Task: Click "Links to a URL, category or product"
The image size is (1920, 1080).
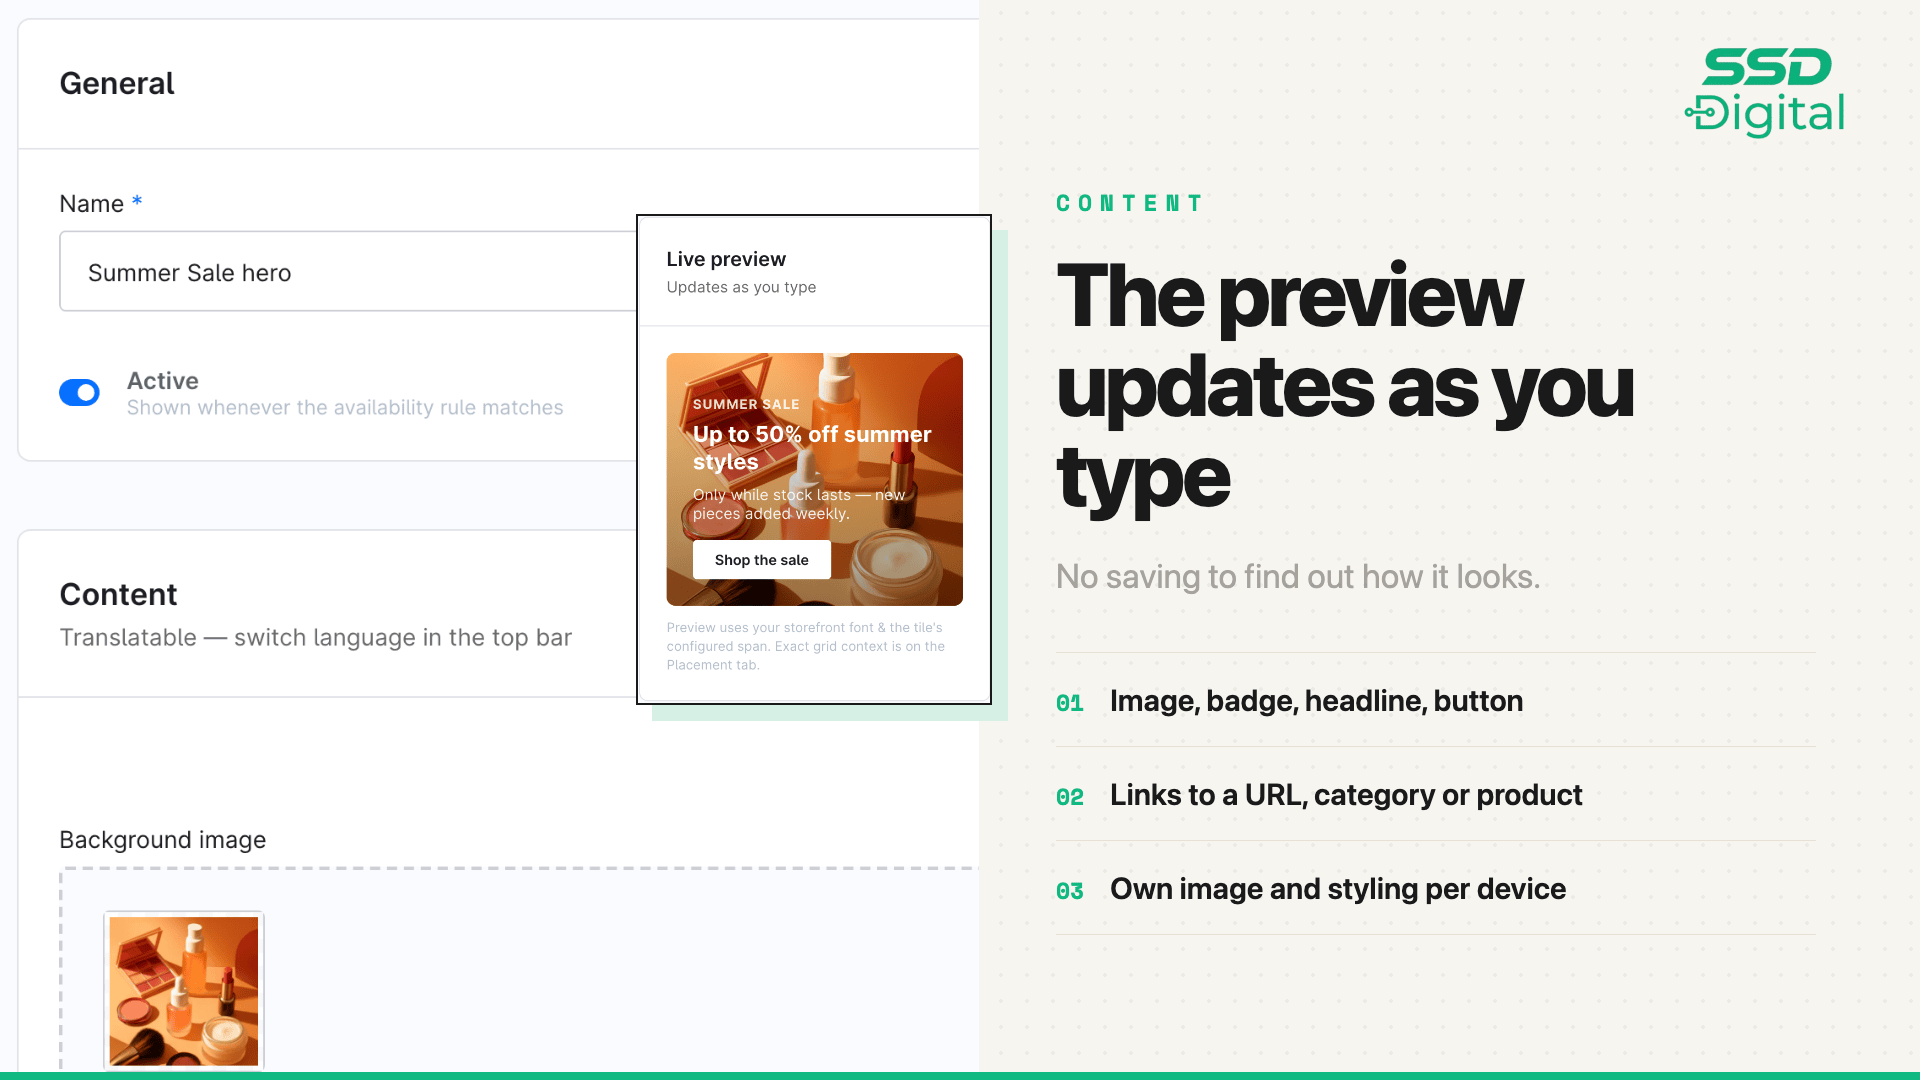Action: 1346,795
